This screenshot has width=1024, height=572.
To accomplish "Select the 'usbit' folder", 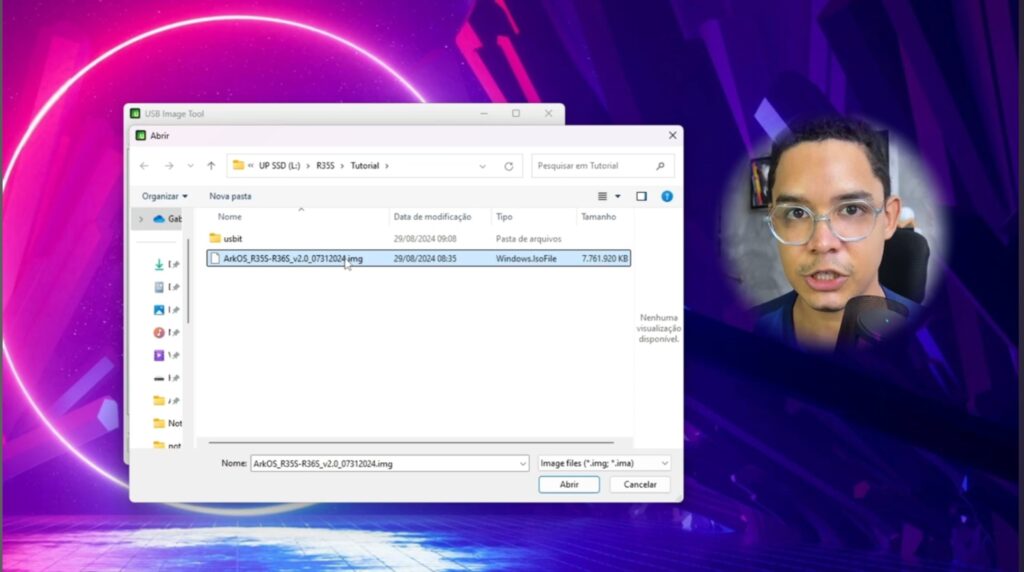I will click(232, 239).
